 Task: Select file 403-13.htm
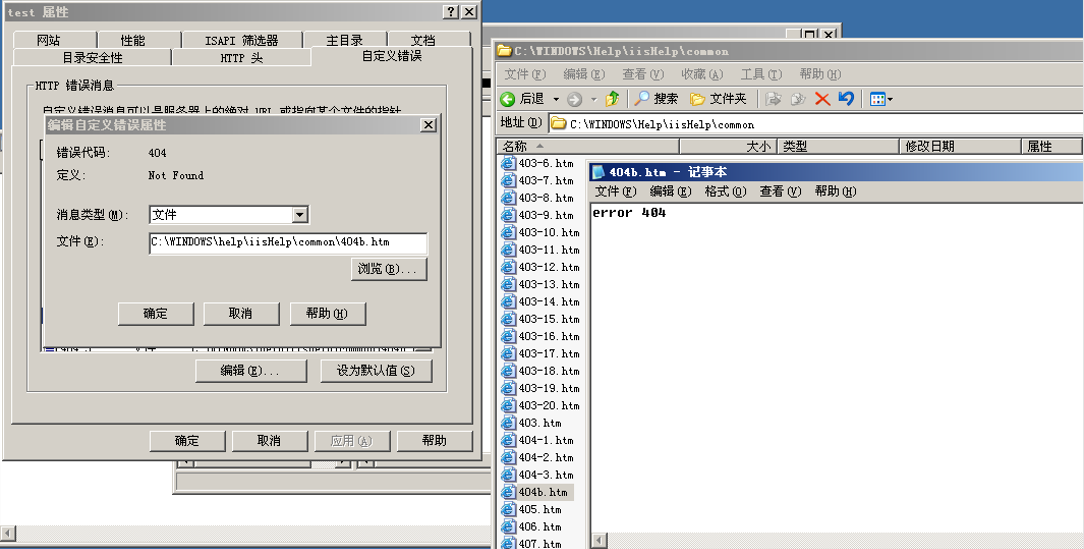click(541, 284)
